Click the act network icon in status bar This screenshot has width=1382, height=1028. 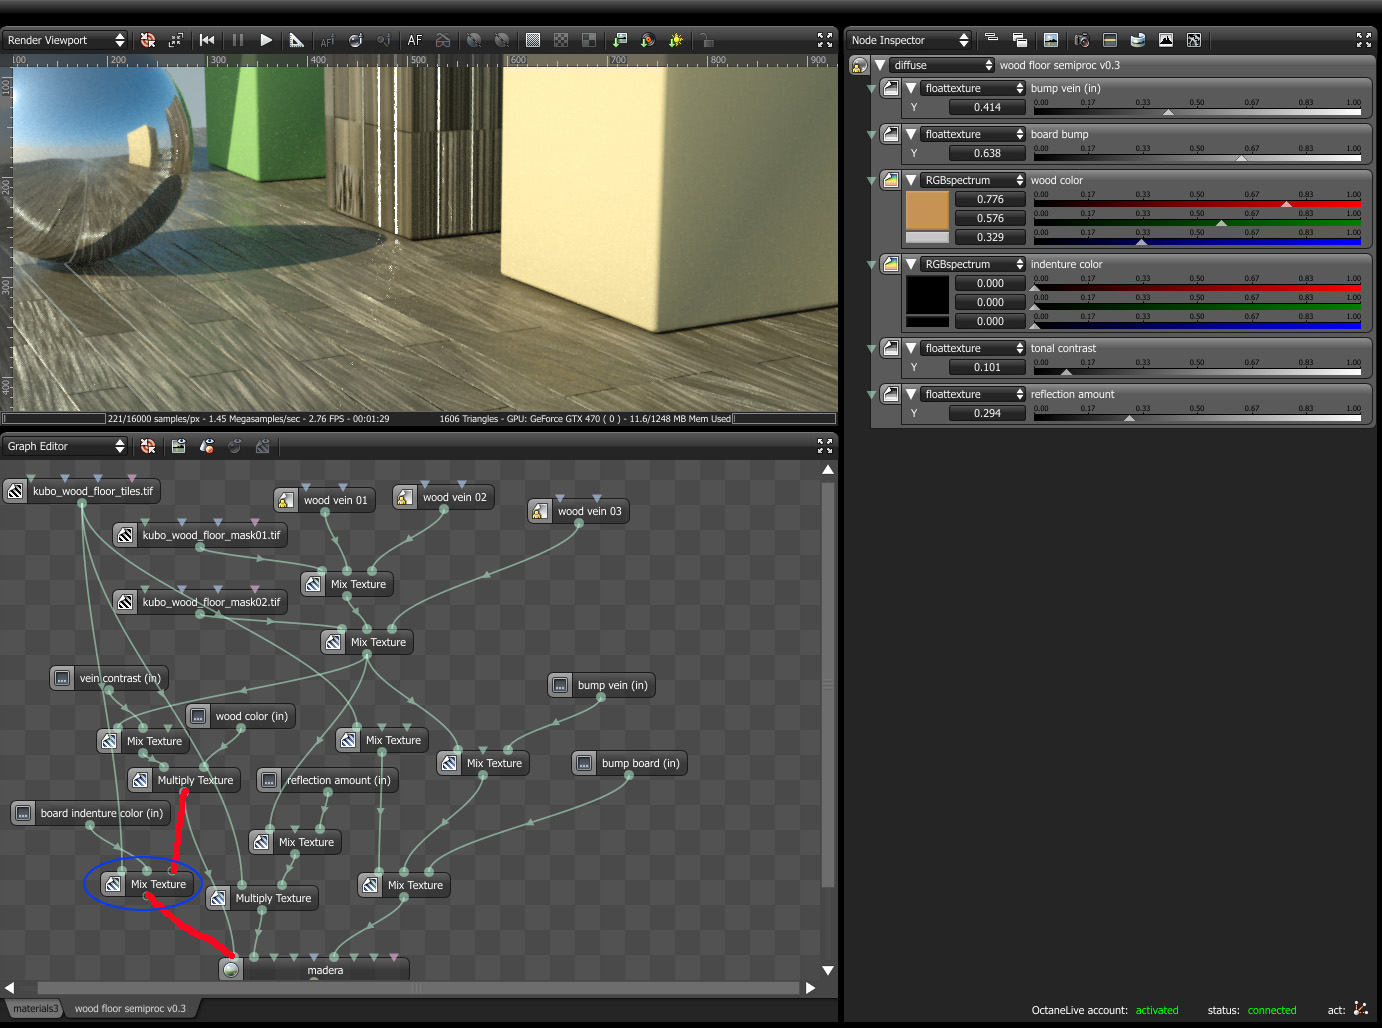click(x=1360, y=1009)
